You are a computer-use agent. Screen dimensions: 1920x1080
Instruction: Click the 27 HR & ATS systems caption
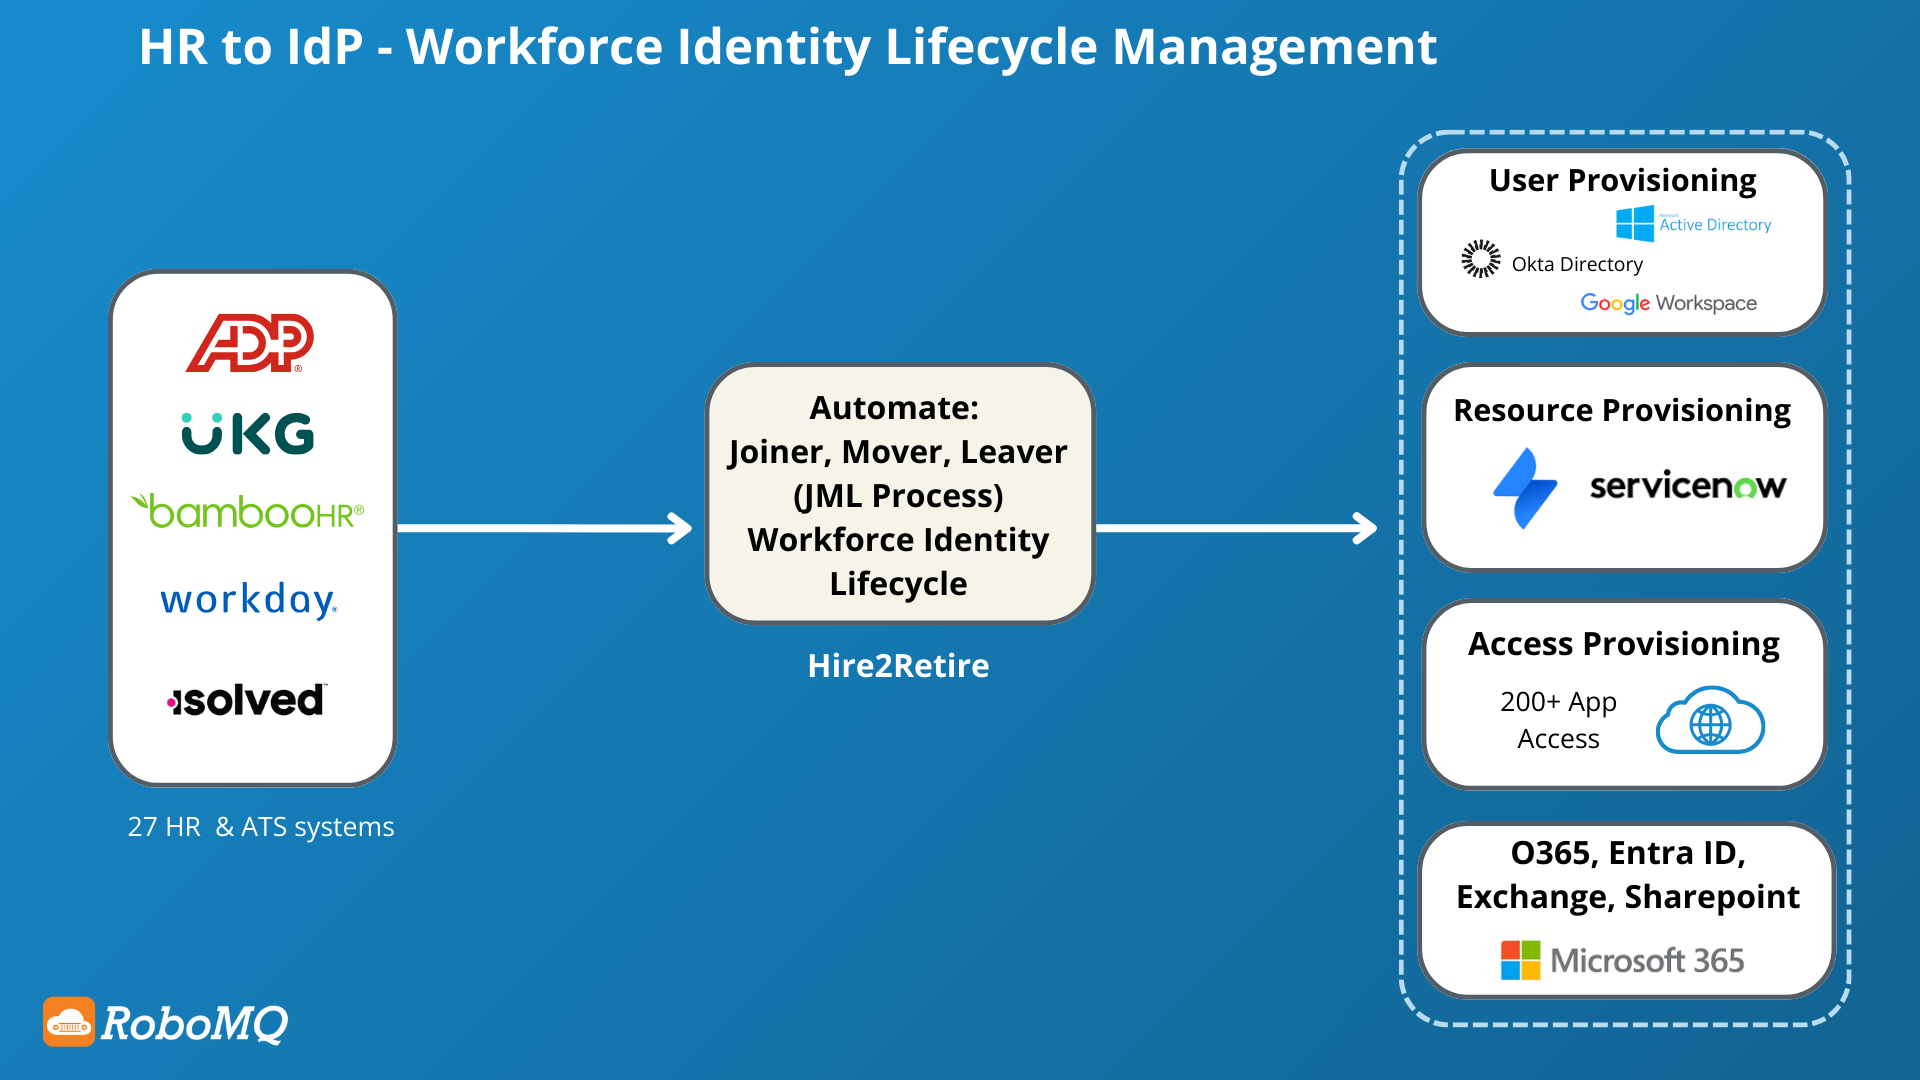261,827
